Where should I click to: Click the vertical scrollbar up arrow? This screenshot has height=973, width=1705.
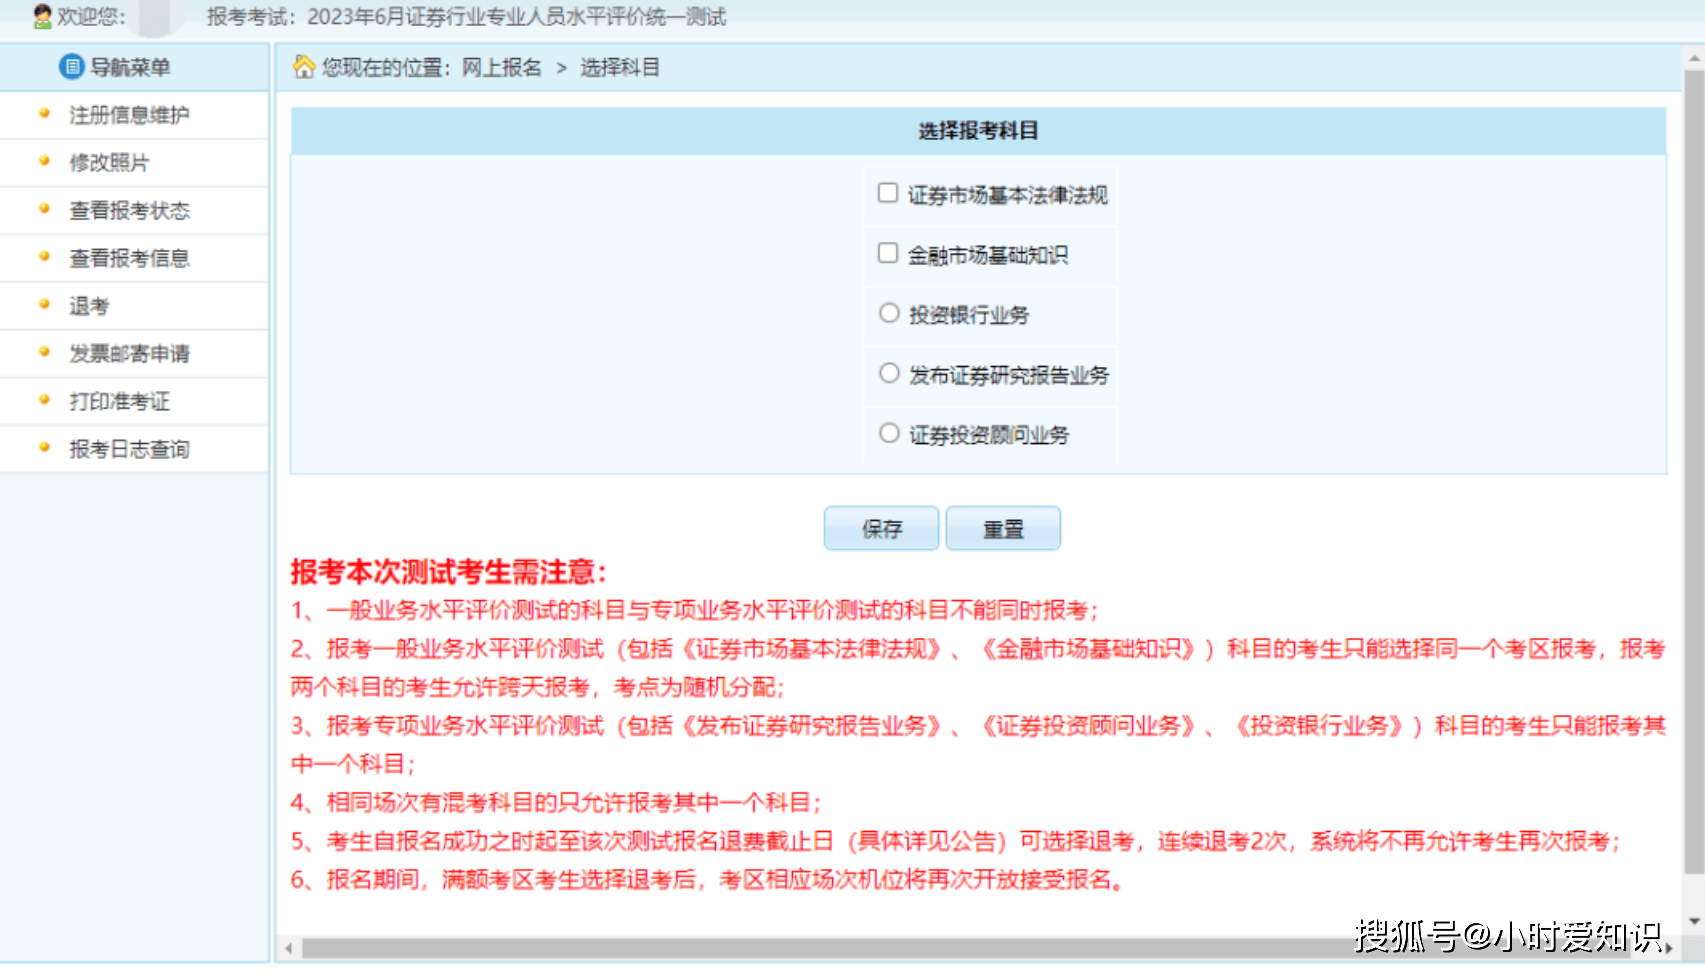point(1694,58)
